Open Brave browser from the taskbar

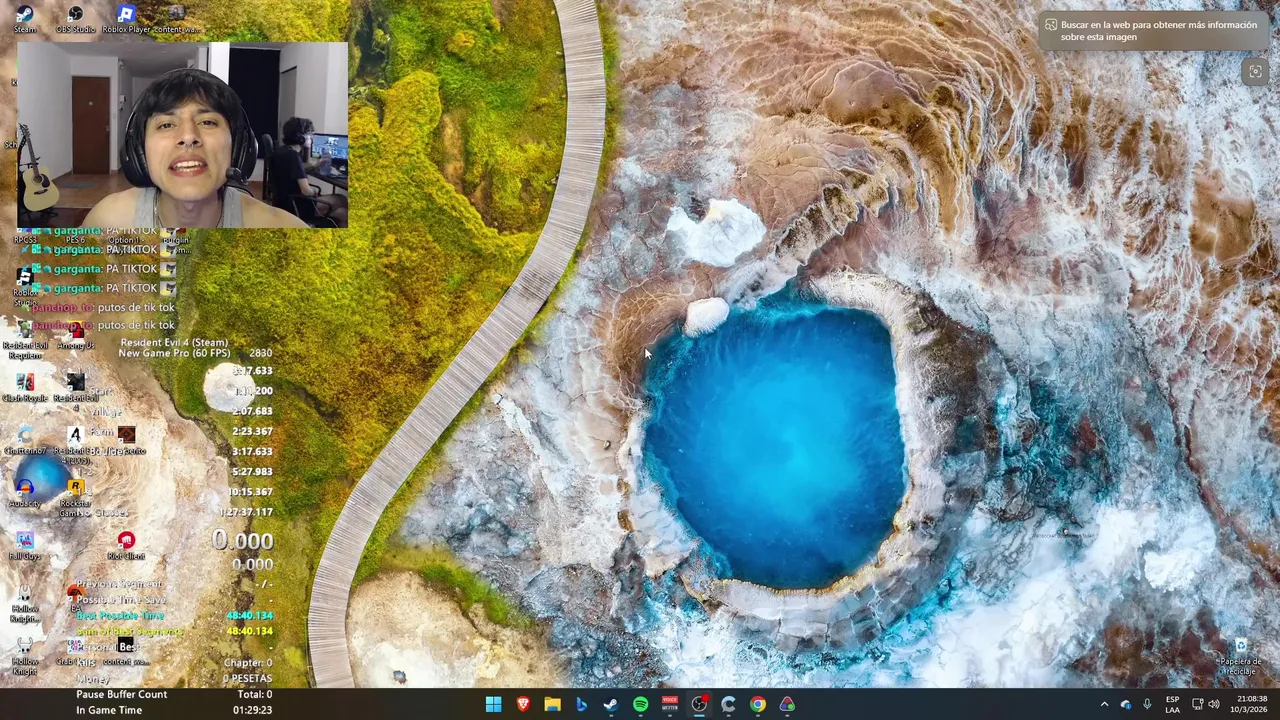pyautogui.click(x=523, y=704)
